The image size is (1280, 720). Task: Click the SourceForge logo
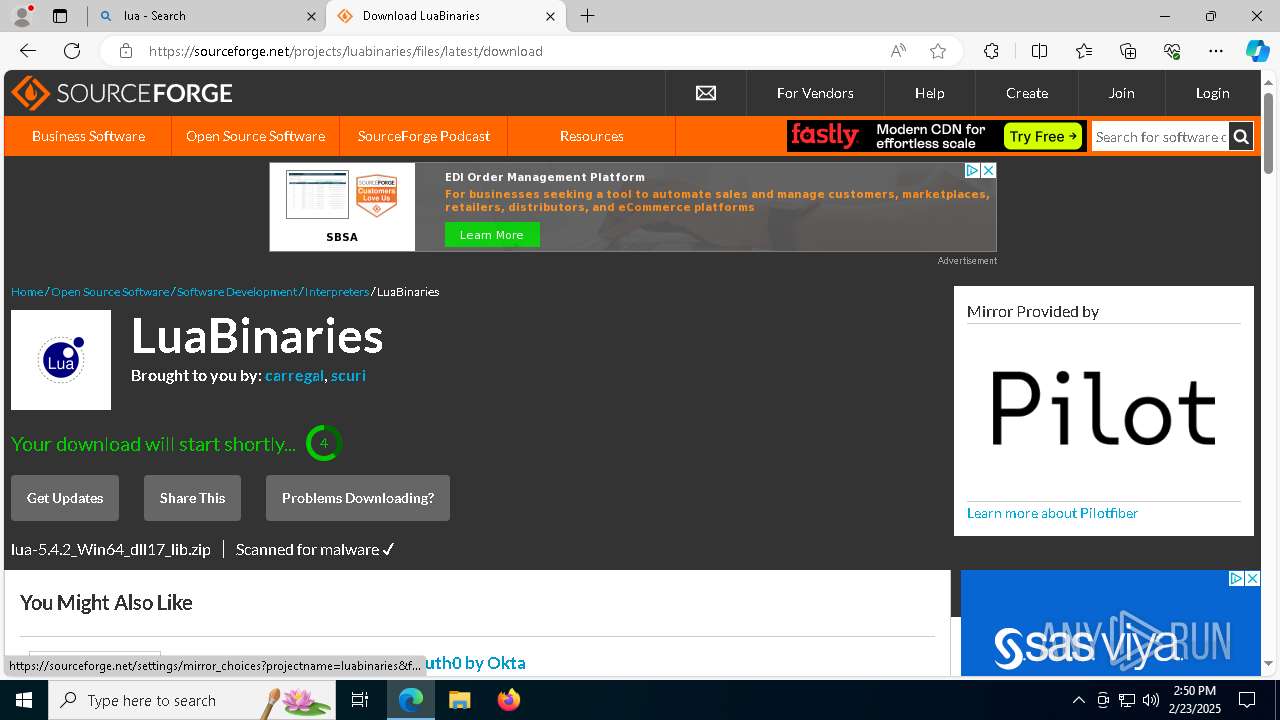[x=122, y=93]
